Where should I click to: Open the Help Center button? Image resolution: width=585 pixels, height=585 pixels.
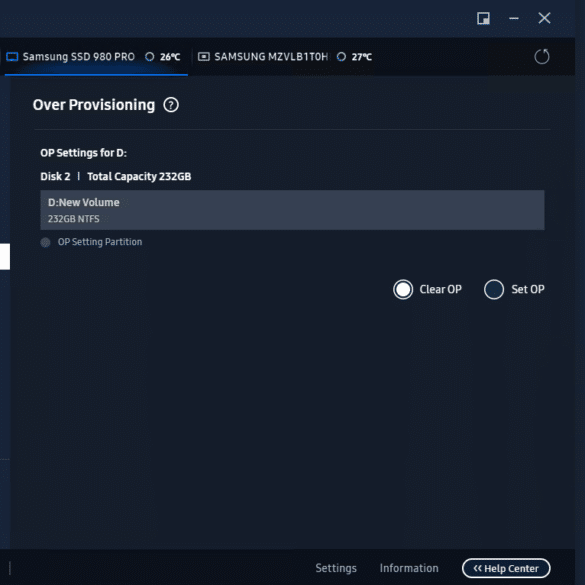506,568
